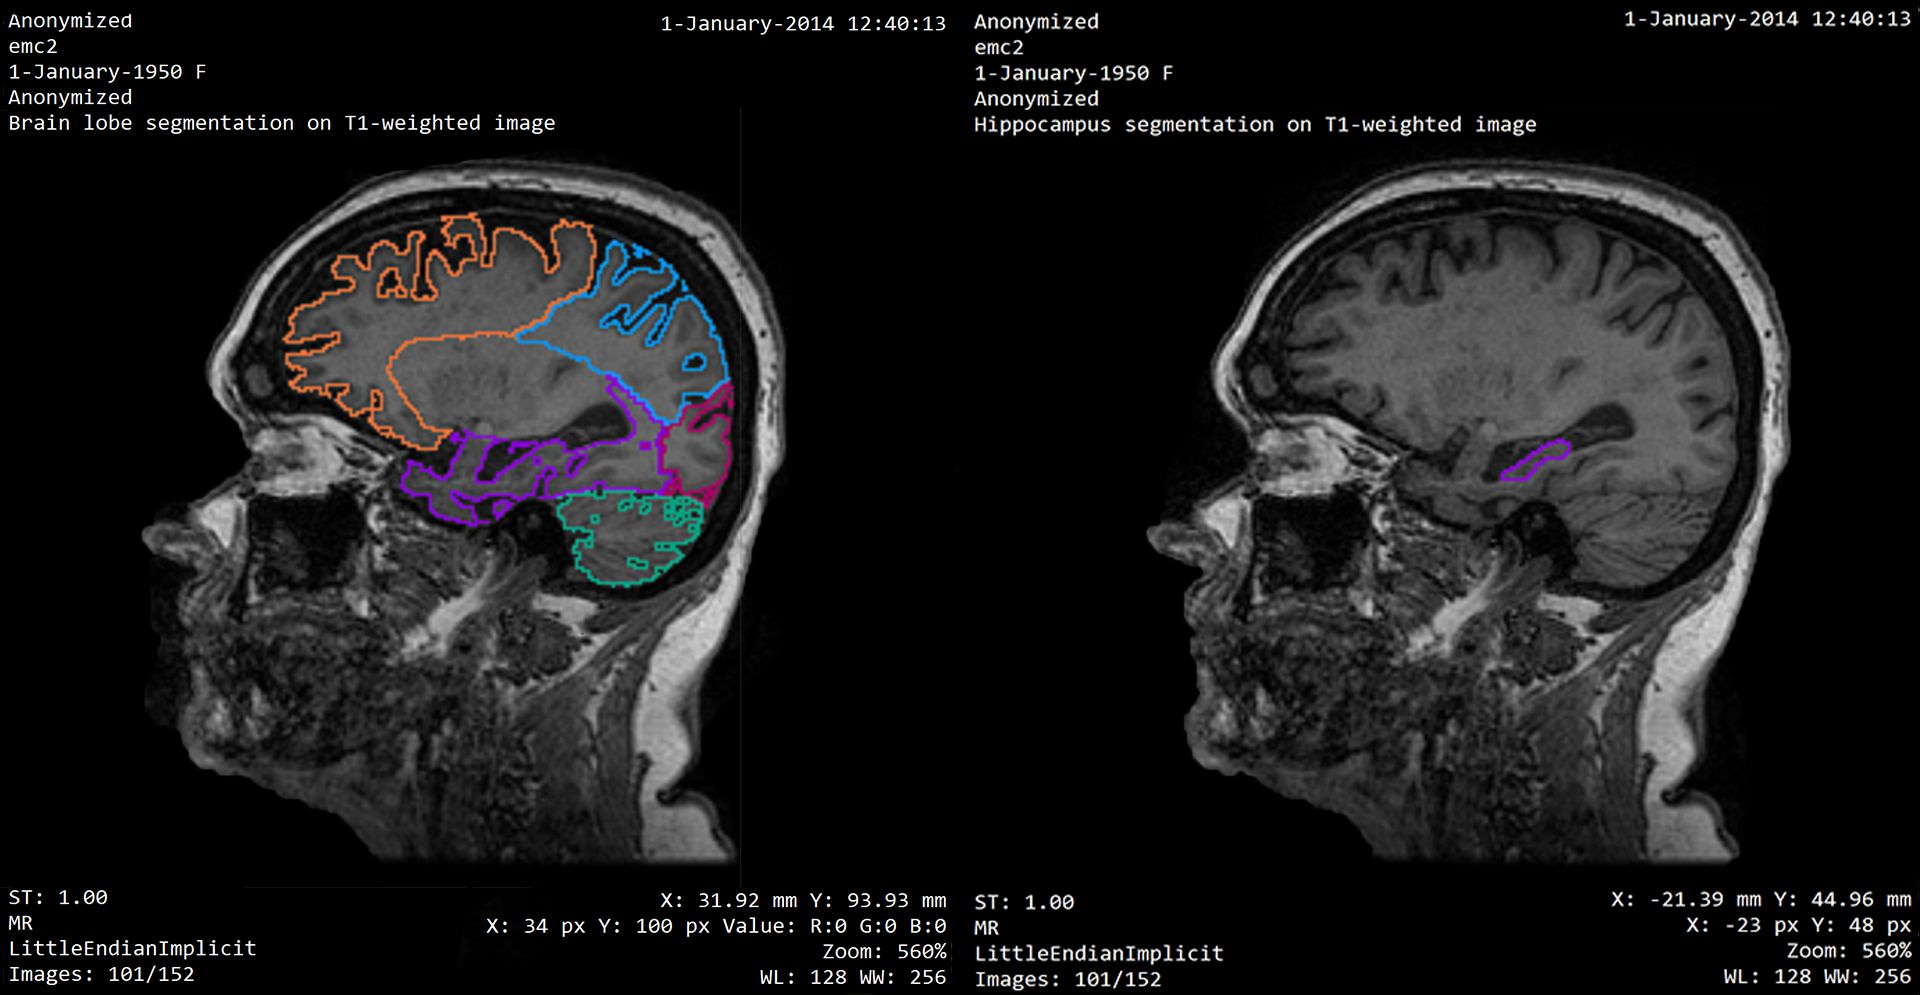
Task: Expand the ST: 1.00 slice thickness readout
Action: tap(57, 897)
